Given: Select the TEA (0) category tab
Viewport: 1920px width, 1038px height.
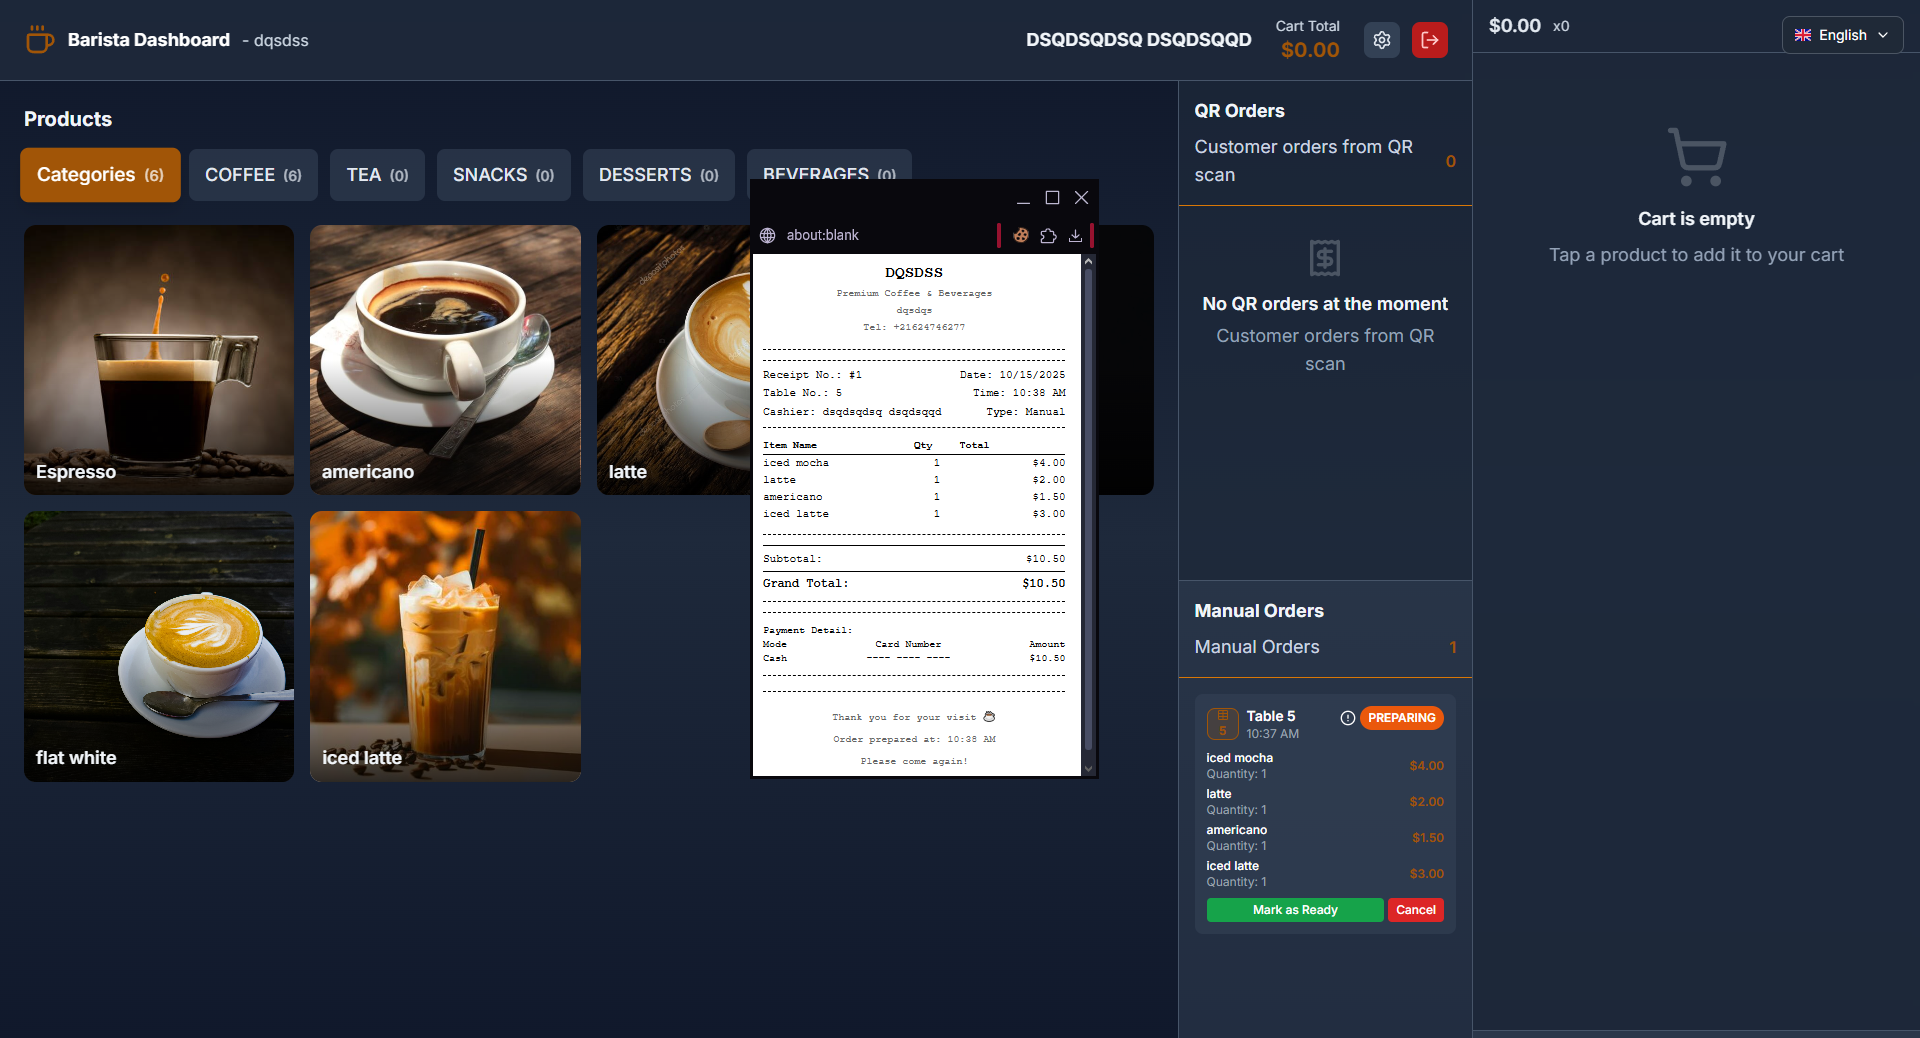Looking at the screenshot, I should point(377,175).
